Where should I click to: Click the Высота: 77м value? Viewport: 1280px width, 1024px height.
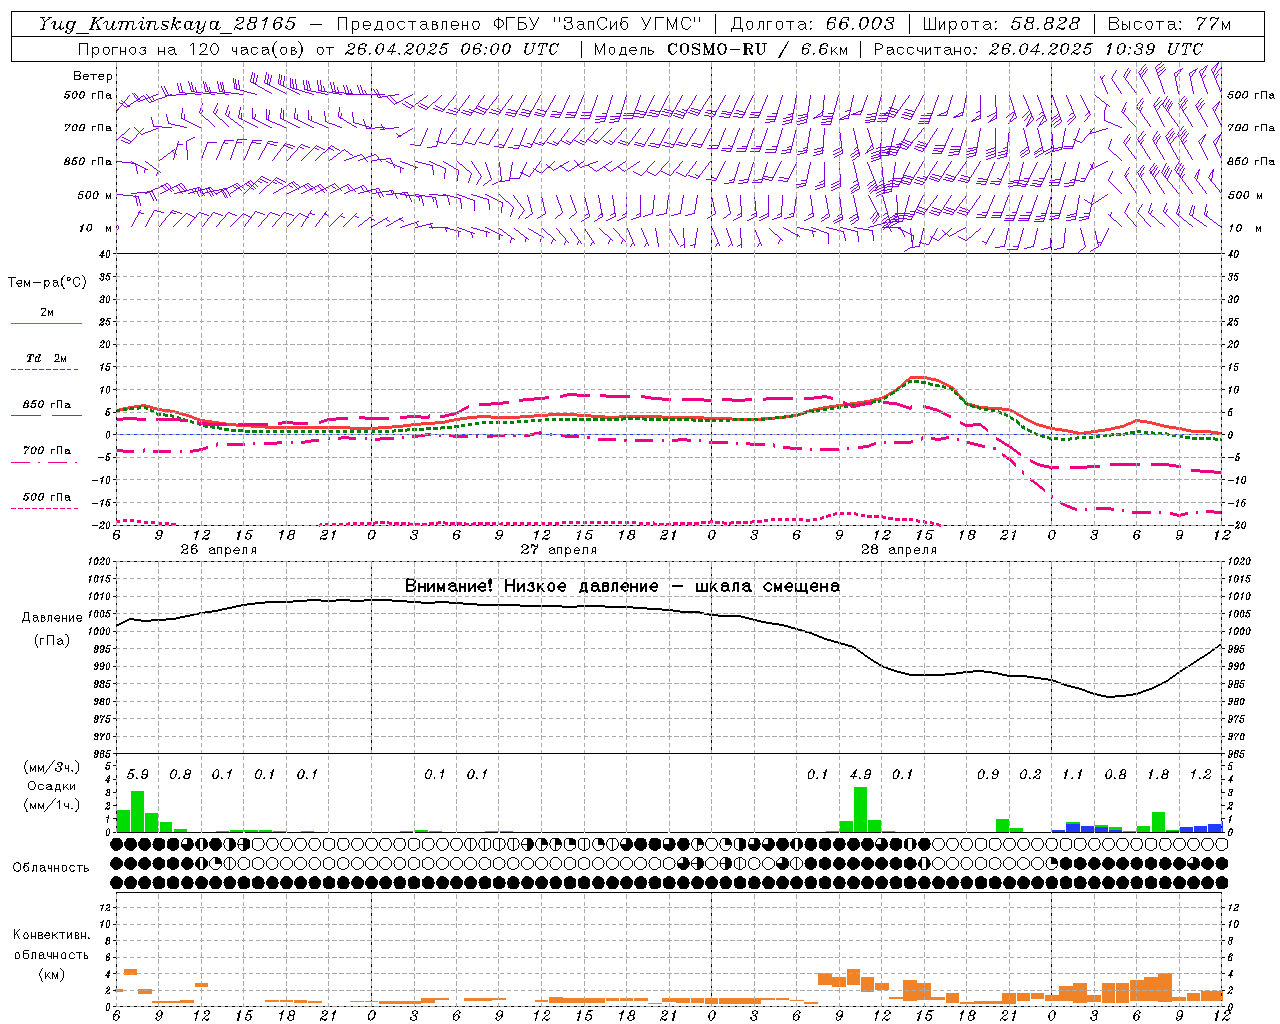click(x=1169, y=24)
